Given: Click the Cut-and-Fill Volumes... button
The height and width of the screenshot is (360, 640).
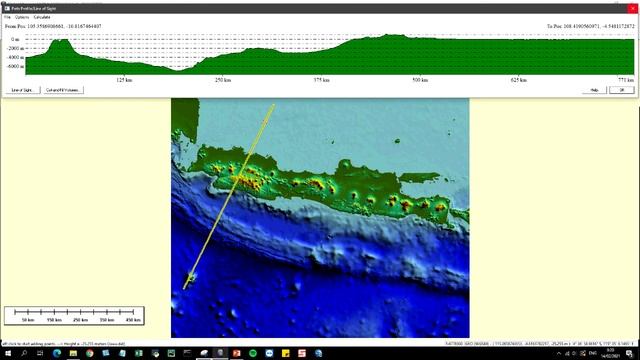Looking at the screenshot, I should [63, 90].
